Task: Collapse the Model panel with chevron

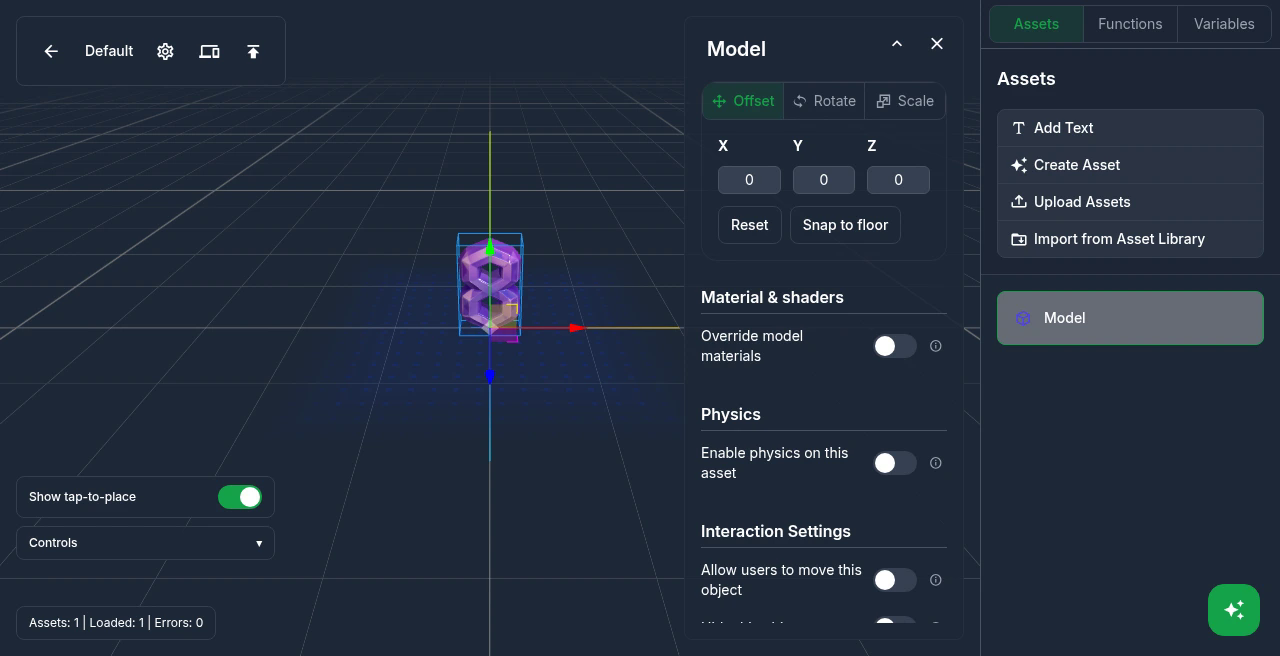Action: click(x=897, y=44)
